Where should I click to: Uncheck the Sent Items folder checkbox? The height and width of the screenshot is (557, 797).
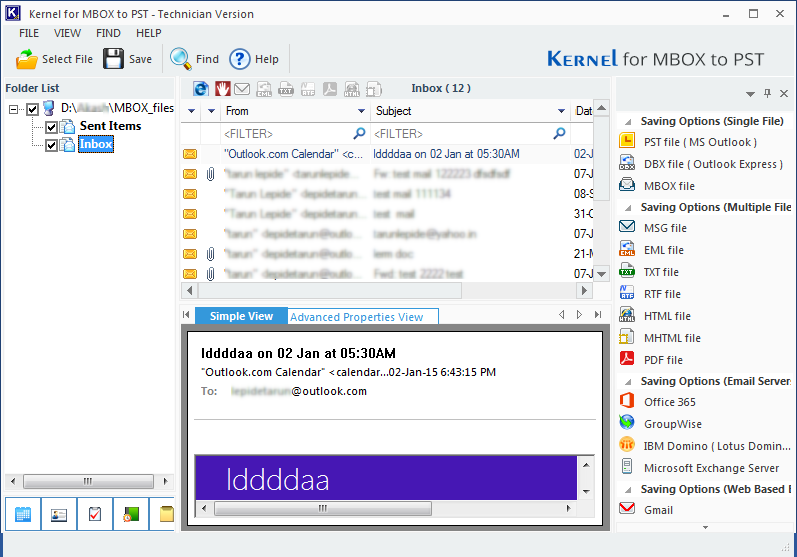[51, 127]
